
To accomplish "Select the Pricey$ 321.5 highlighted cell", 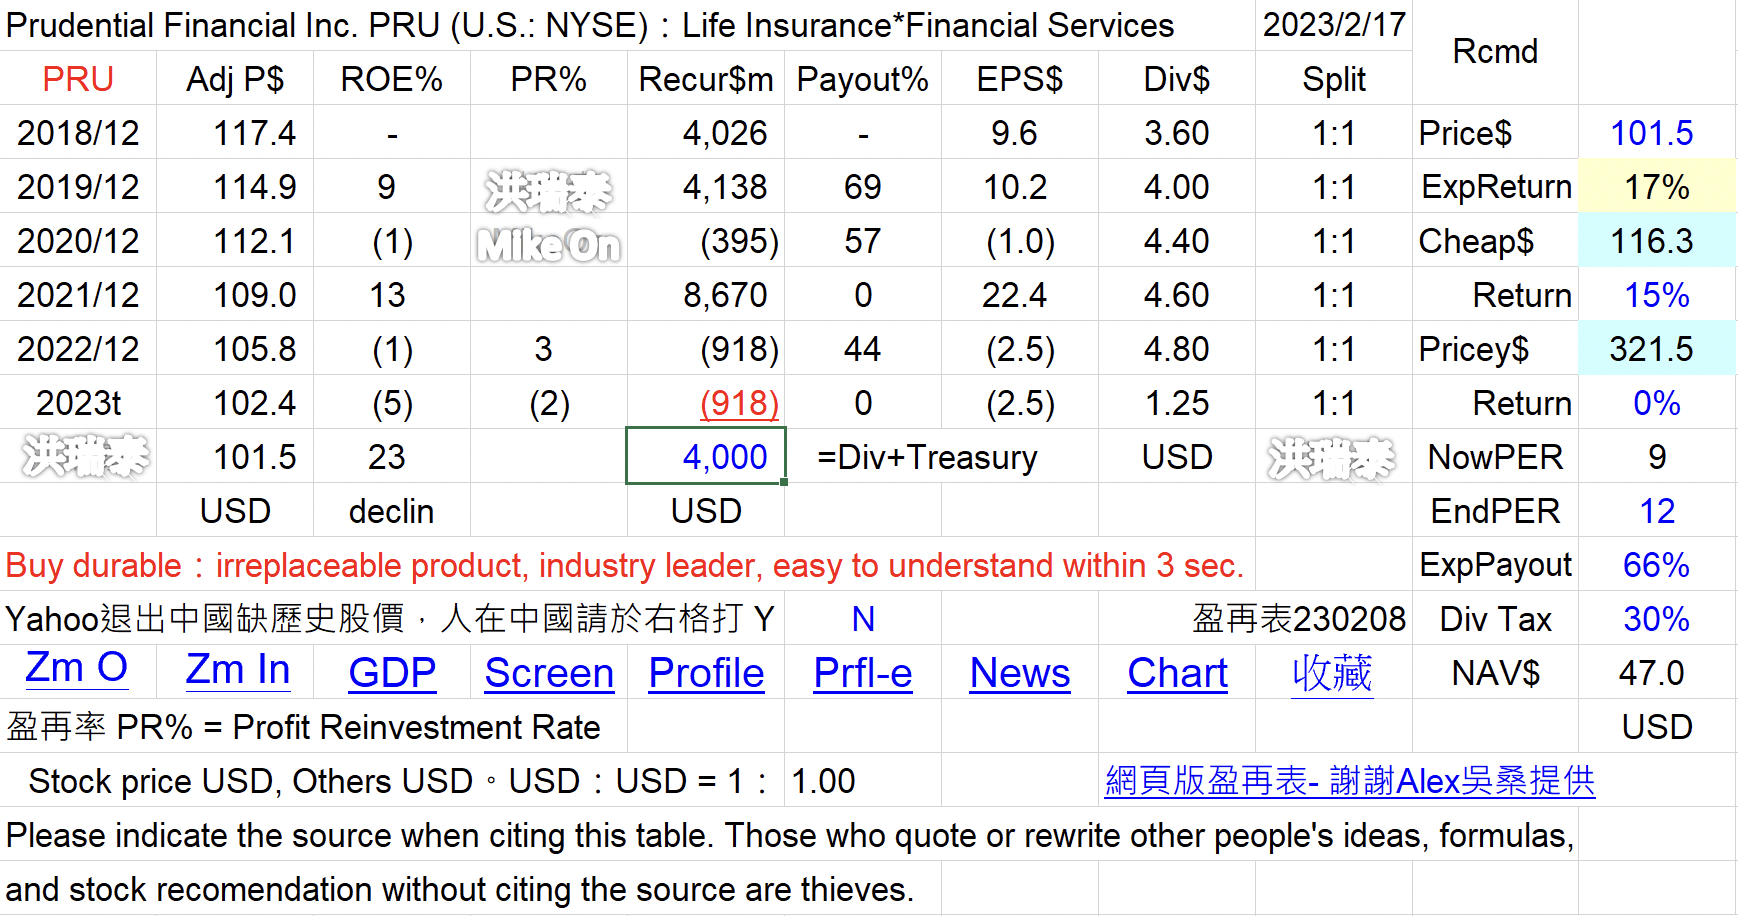I will coord(1656,349).
